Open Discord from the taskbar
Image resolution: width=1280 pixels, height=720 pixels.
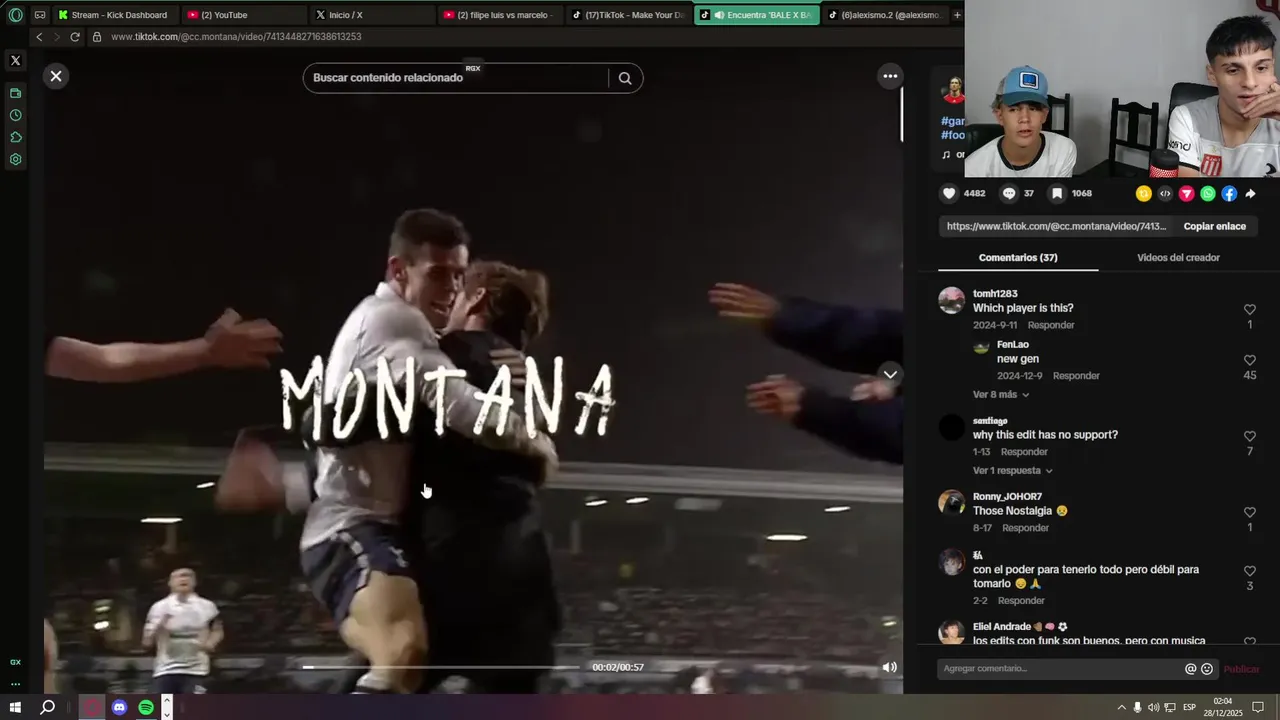(119, 707)
